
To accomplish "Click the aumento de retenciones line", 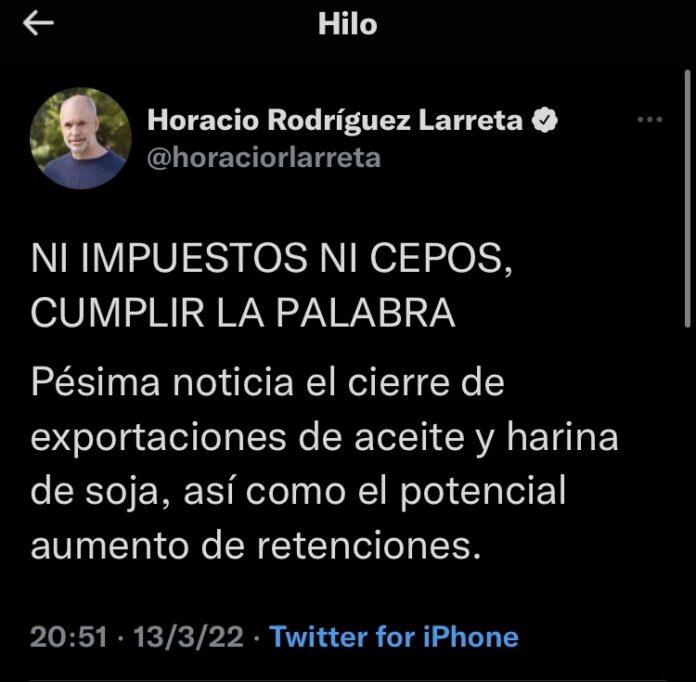I will point(256,546).
